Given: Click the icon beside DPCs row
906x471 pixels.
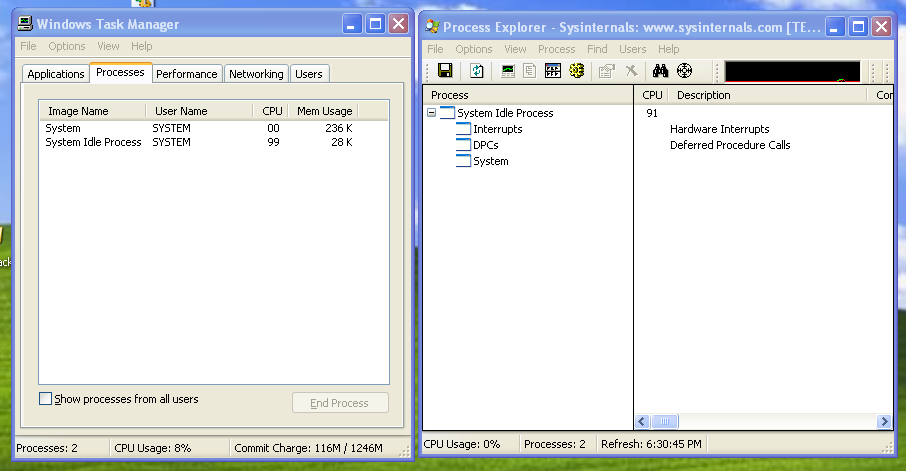Looking at the screenshot, I should pos(463,144).
